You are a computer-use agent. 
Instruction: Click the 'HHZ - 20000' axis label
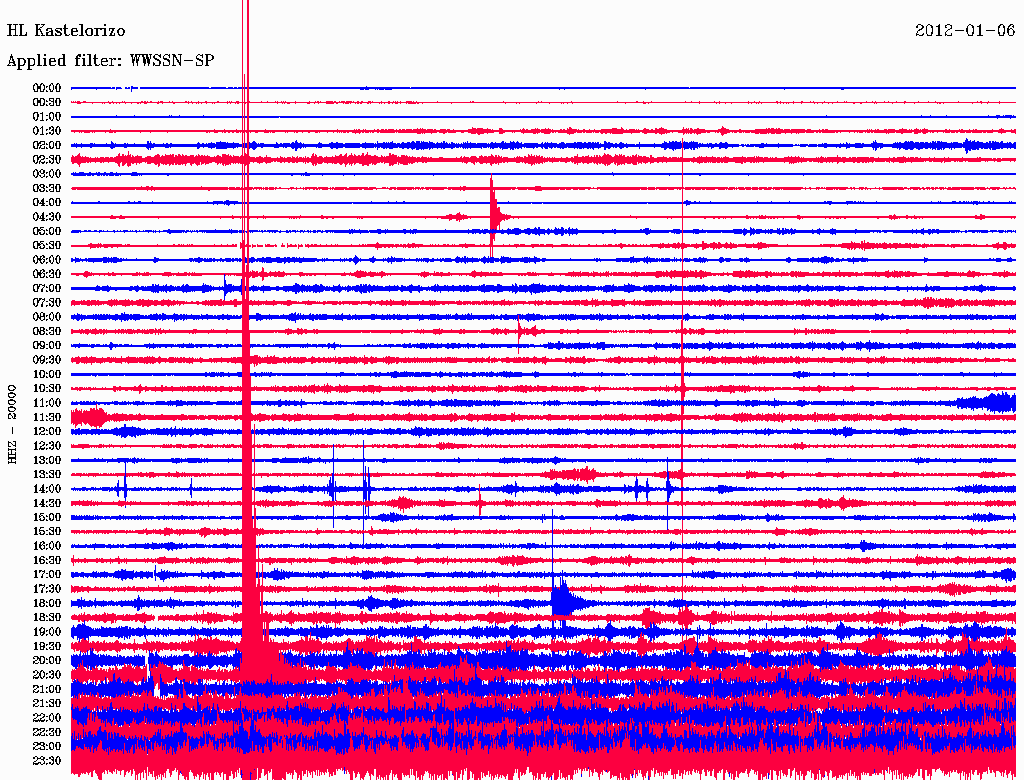pos(12,425)
